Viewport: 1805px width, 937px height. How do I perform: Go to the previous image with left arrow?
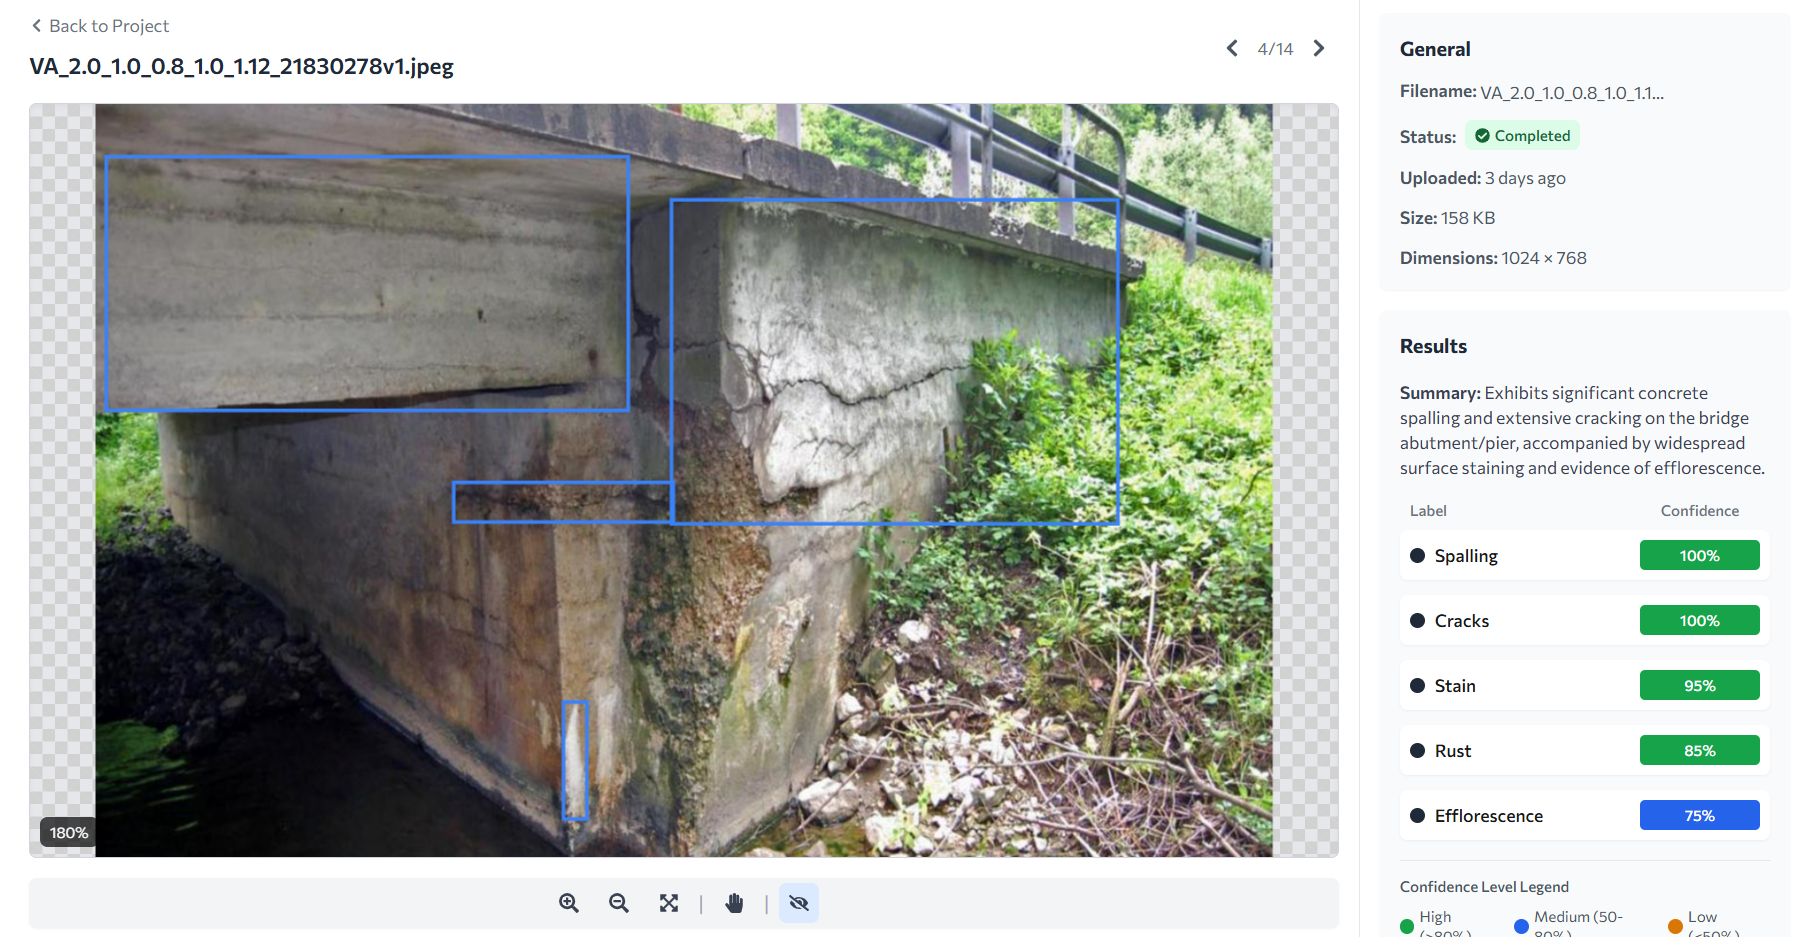(x=1232, y=47)
